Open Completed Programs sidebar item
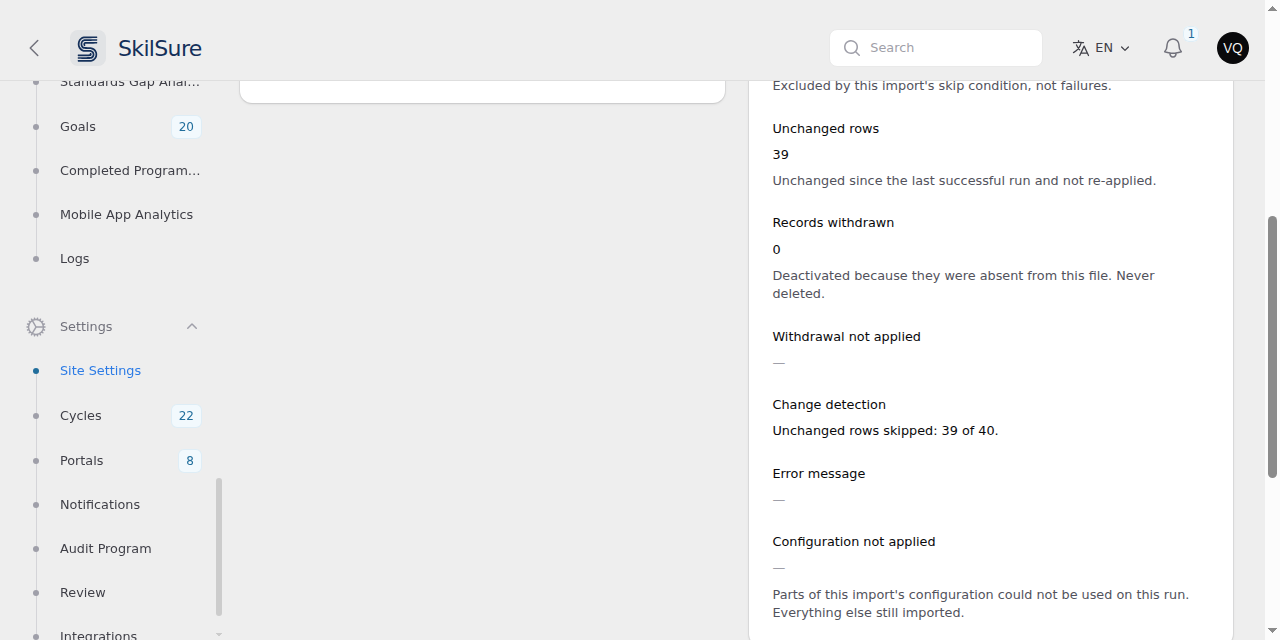 tap(130, 171)
